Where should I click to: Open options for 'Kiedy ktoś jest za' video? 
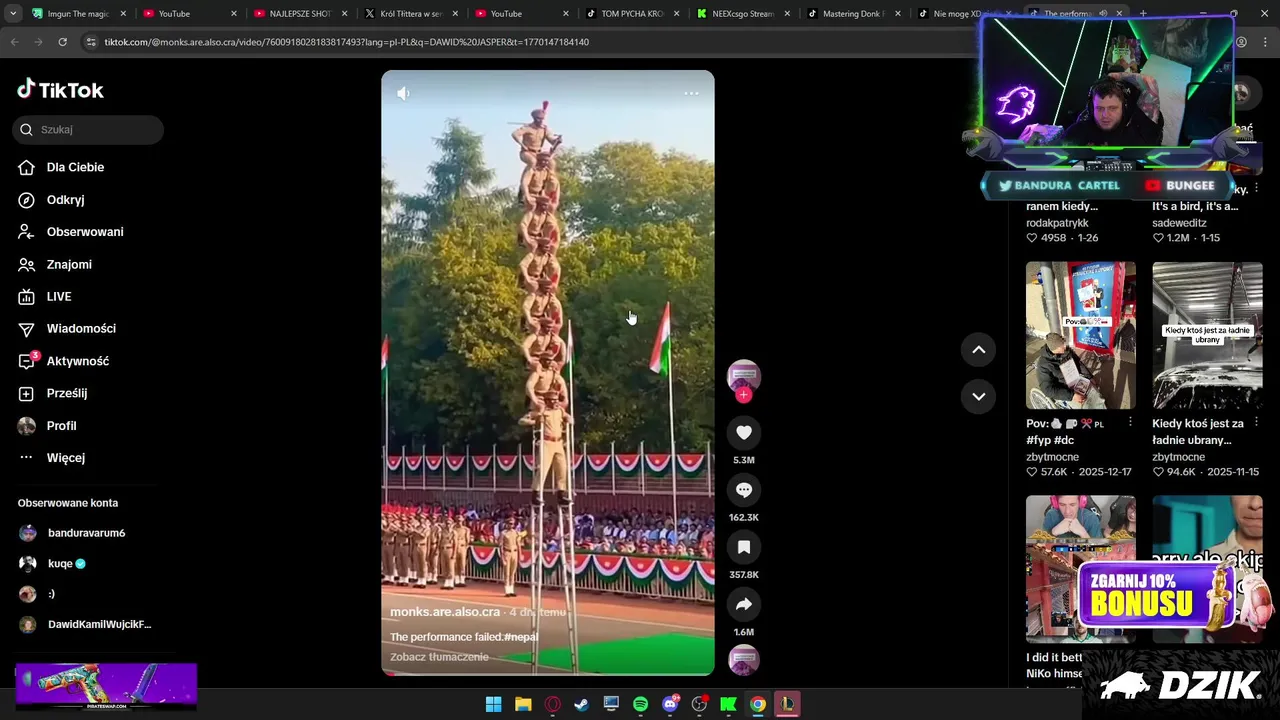point(1257,423)
